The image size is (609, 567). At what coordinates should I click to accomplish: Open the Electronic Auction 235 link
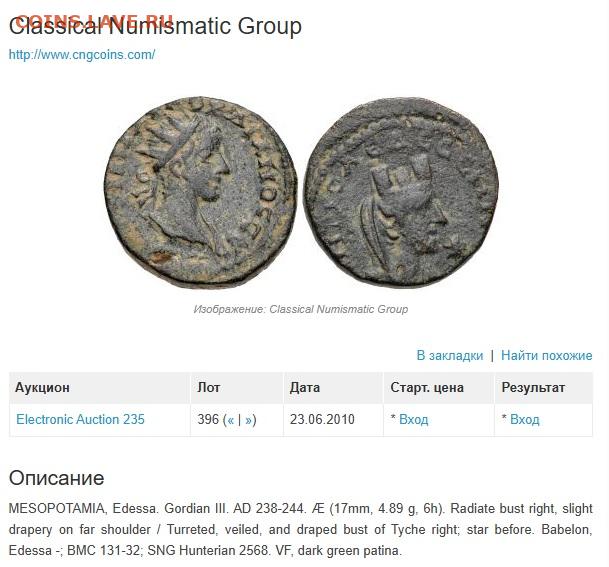pos(80,419)
